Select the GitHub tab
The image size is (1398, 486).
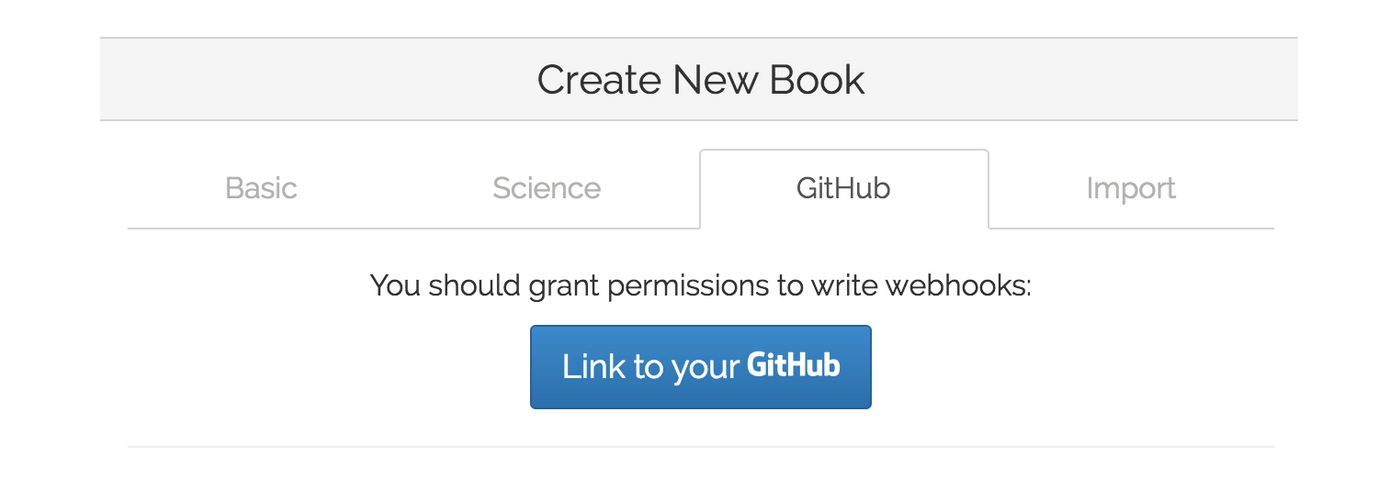(843, 189)
